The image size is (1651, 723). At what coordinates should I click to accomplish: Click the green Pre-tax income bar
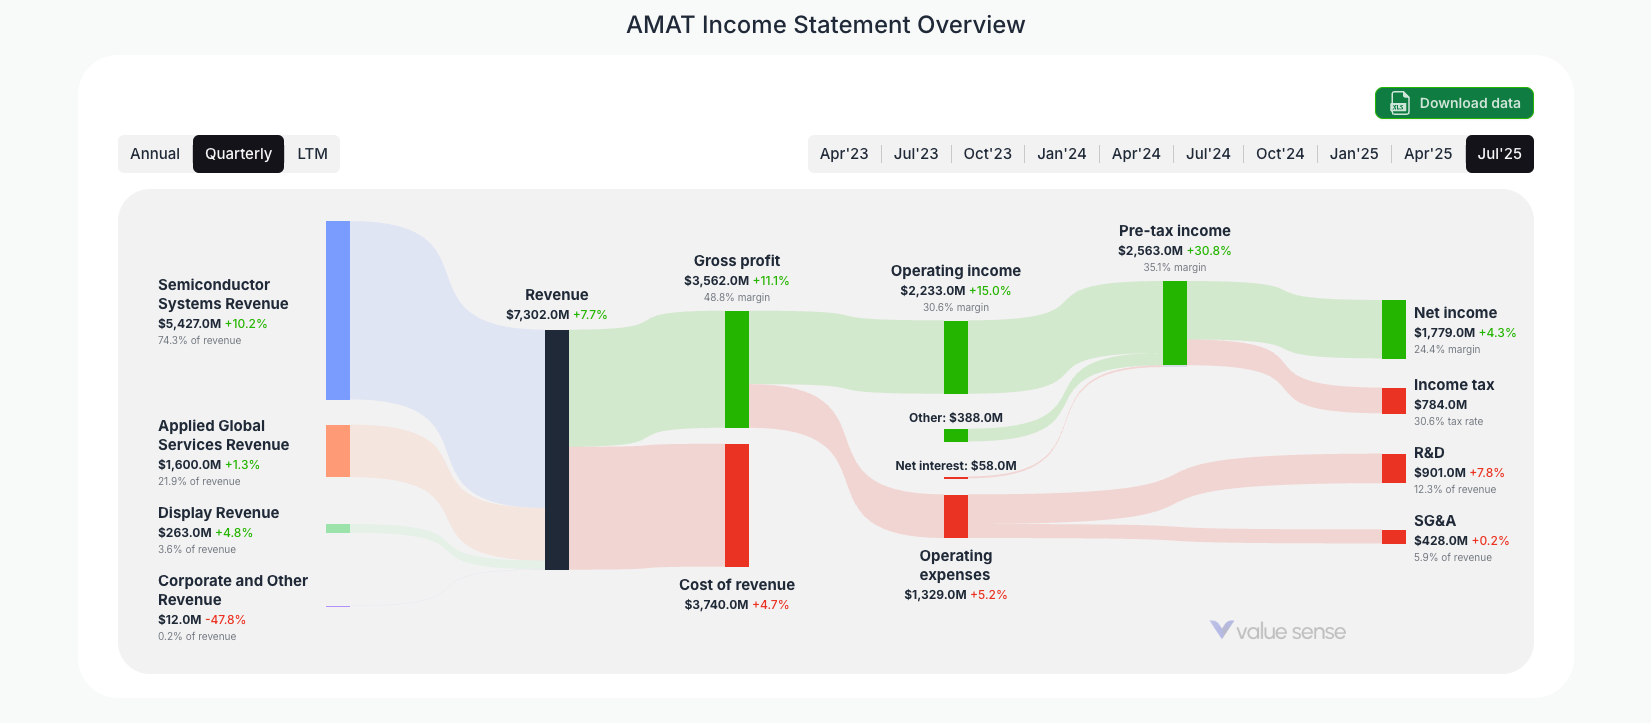1175,323
